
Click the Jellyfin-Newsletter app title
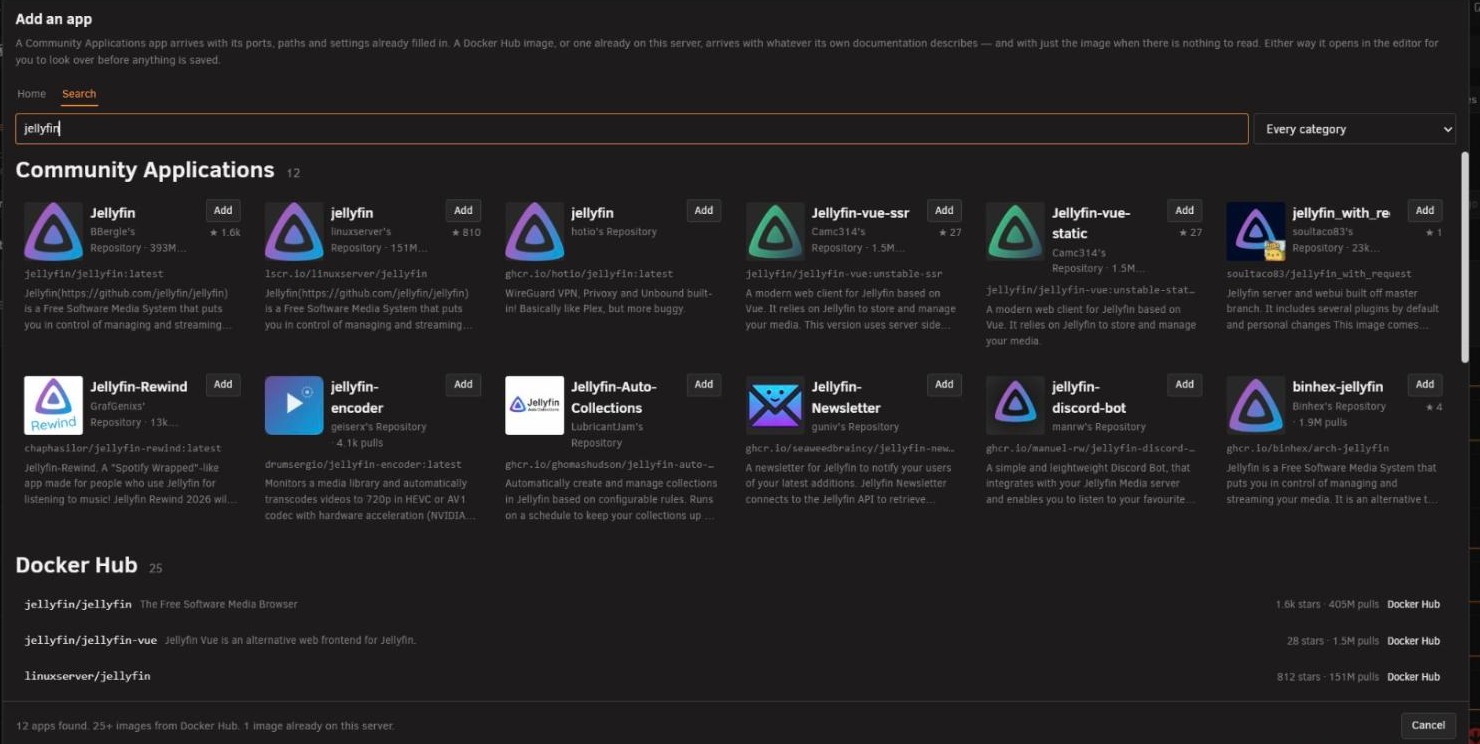pos(846,397)
